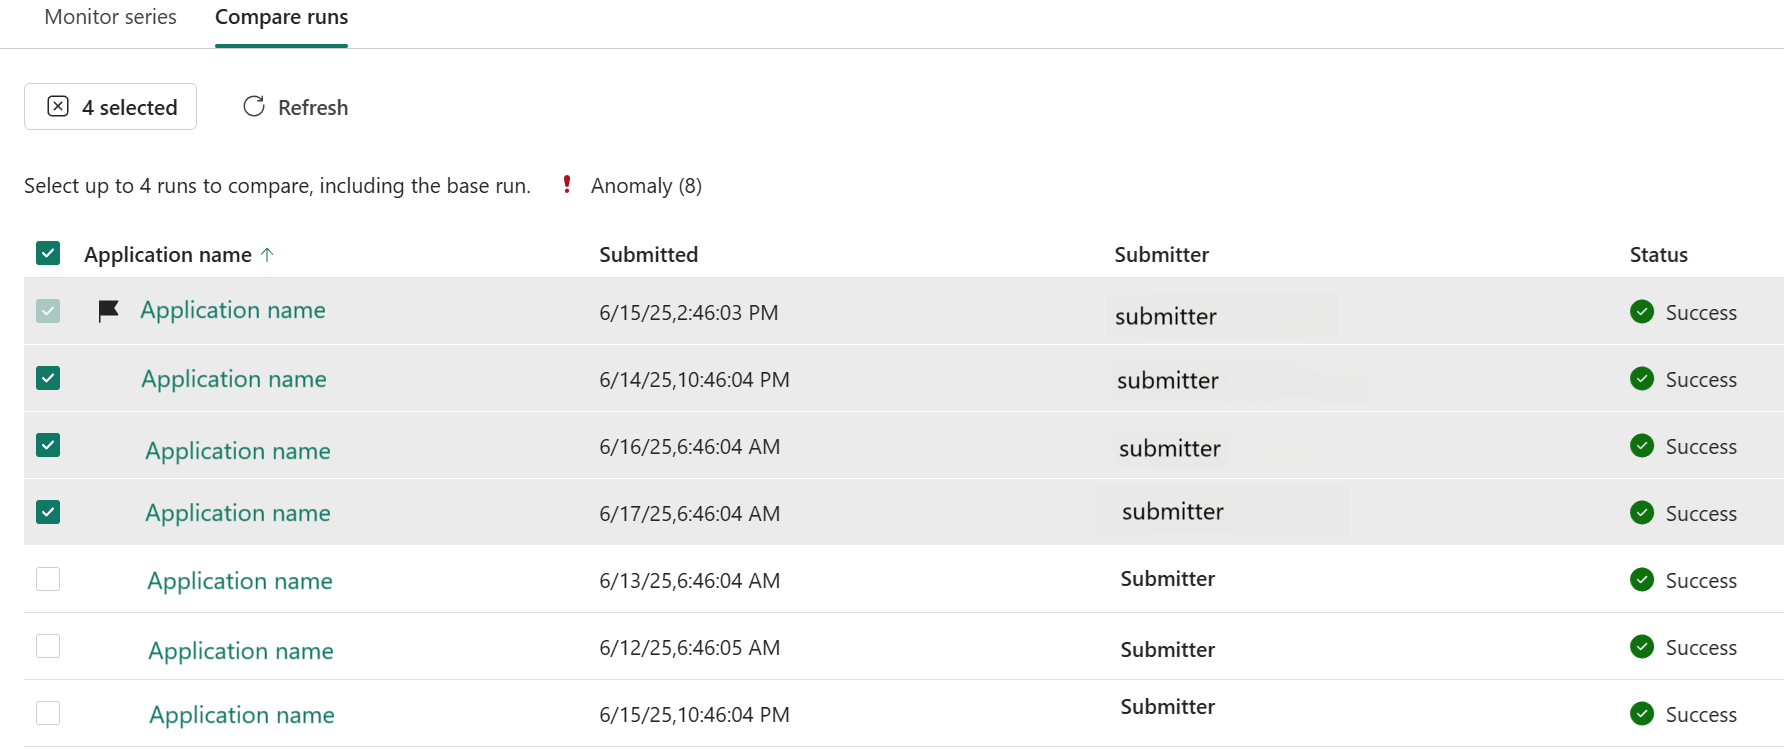The image size is (1784, 749).
Task: Open Application name link for 6/16/25 run
Action: tap(238, 451)
